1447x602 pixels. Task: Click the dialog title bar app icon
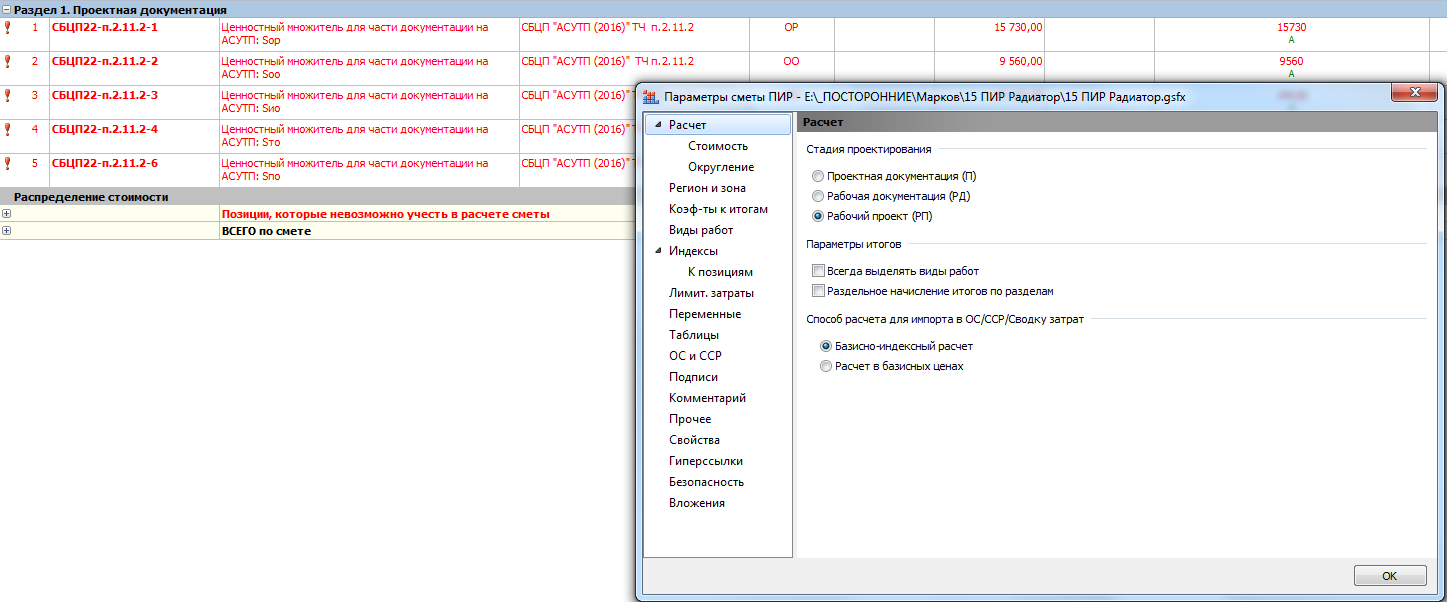tap(651, 97)
